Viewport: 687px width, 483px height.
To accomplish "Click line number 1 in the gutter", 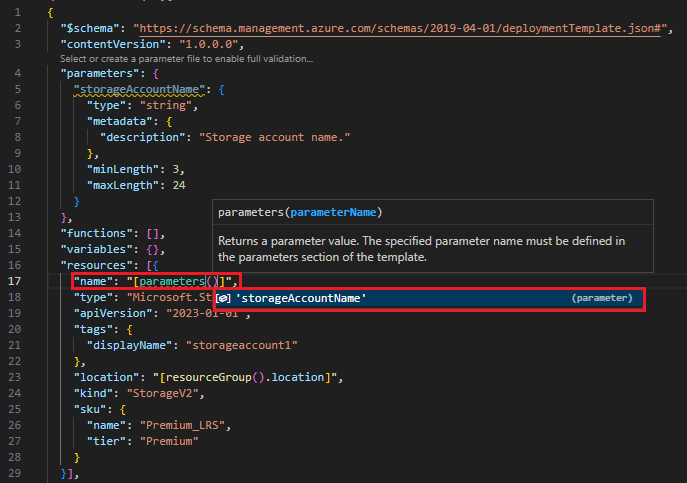I will coord(18,12).
